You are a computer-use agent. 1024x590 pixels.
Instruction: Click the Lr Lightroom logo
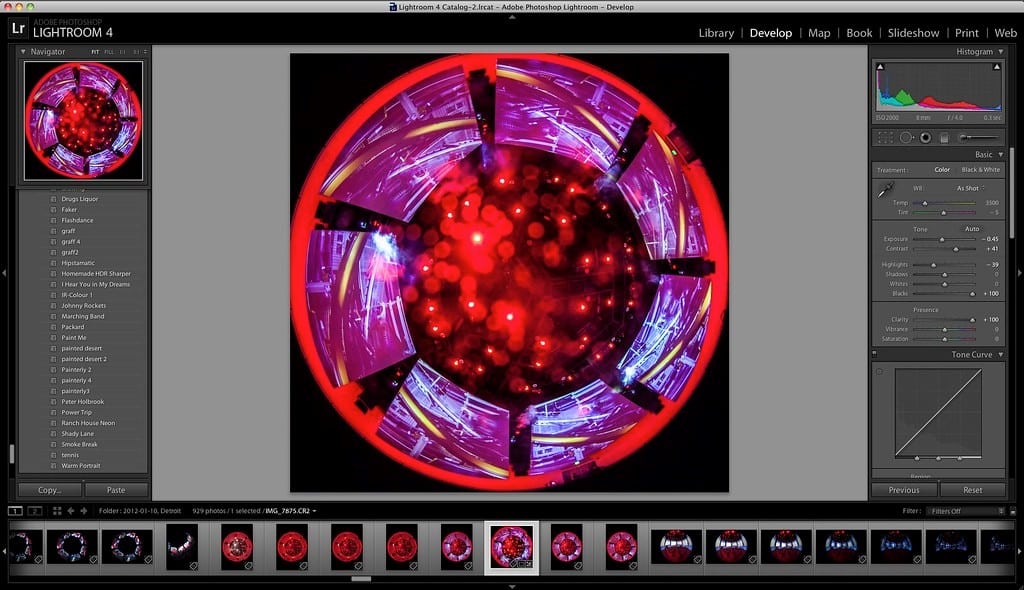click(x=18, y=29)
